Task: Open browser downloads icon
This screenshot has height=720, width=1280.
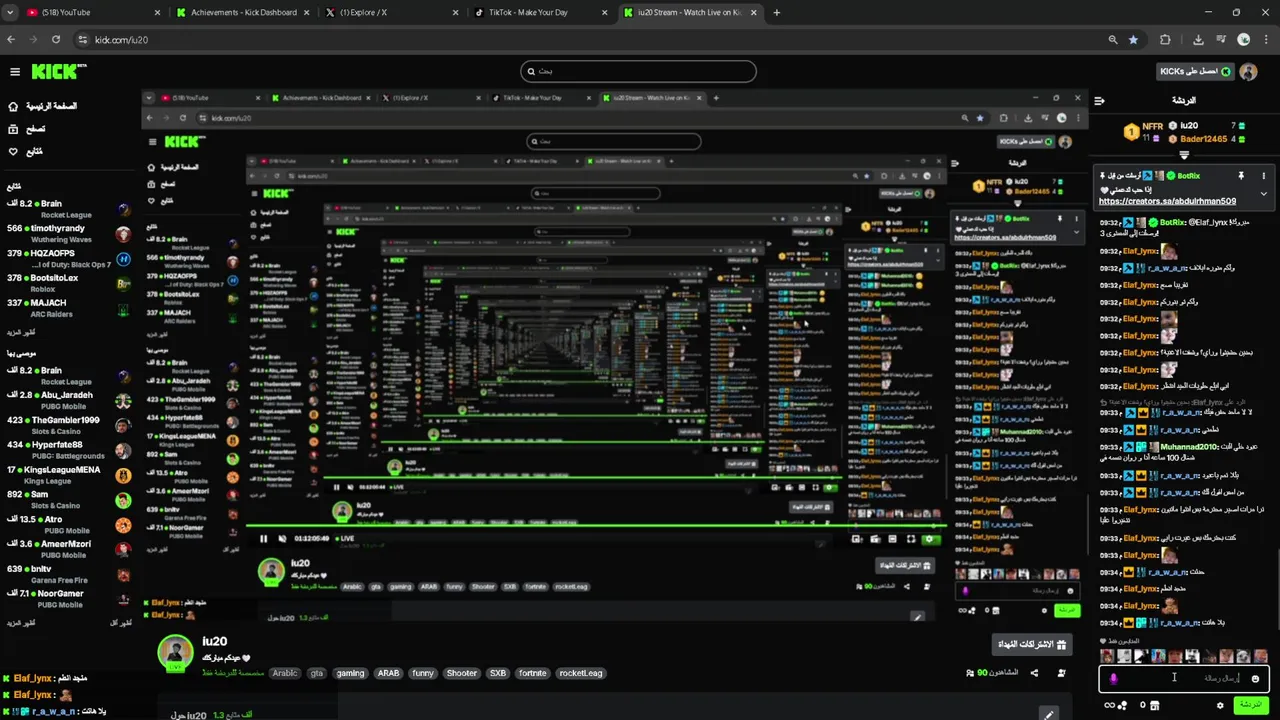Action: [1198, 39]
